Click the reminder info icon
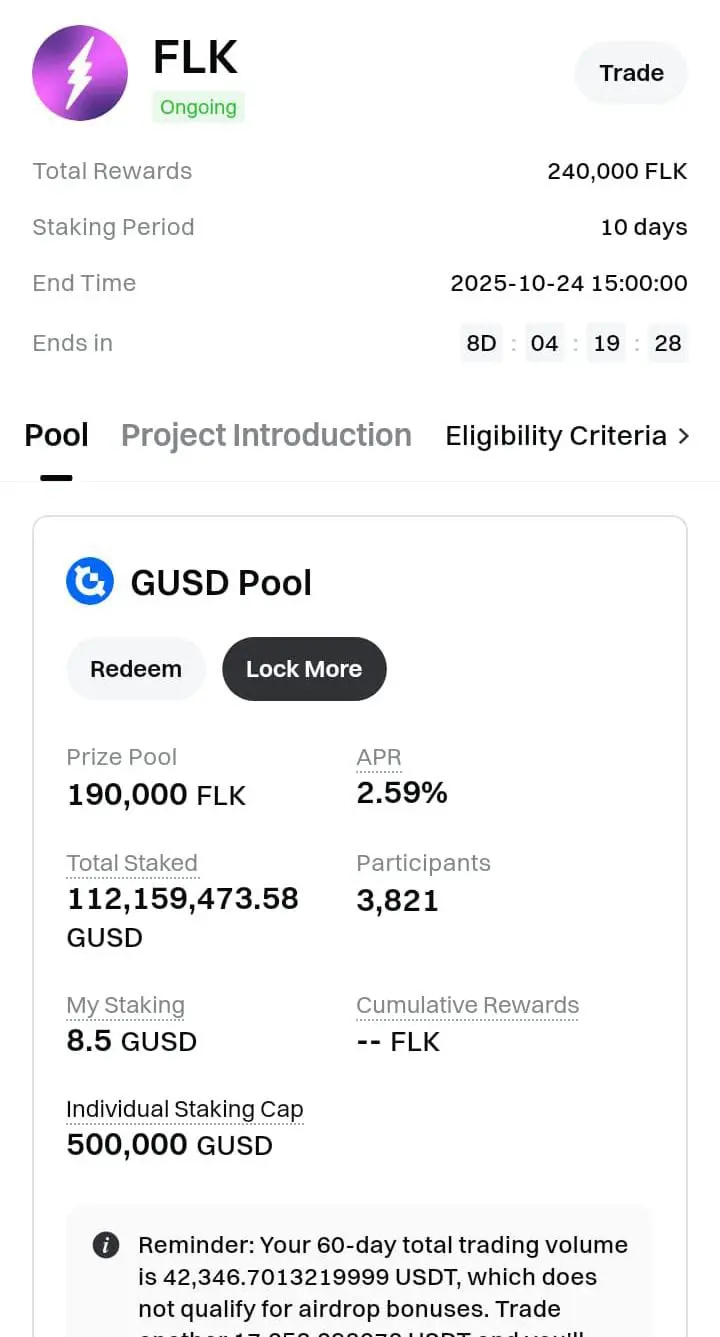The image size is (720, 1337). [x=106, y=1245]
